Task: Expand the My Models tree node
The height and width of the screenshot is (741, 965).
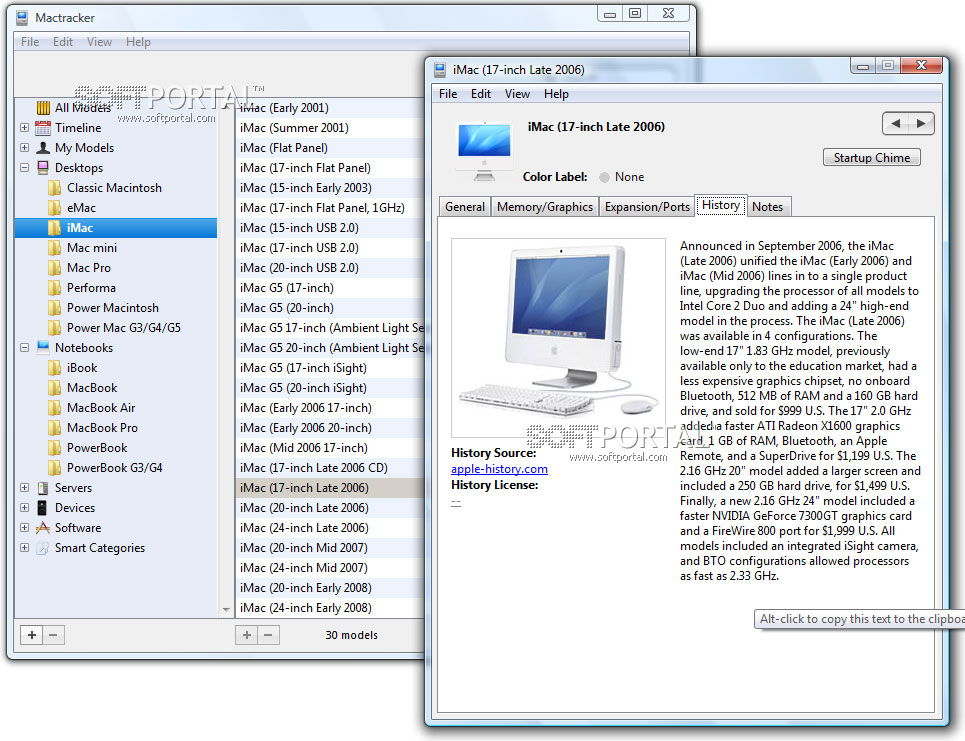Action: coord(24,148)
